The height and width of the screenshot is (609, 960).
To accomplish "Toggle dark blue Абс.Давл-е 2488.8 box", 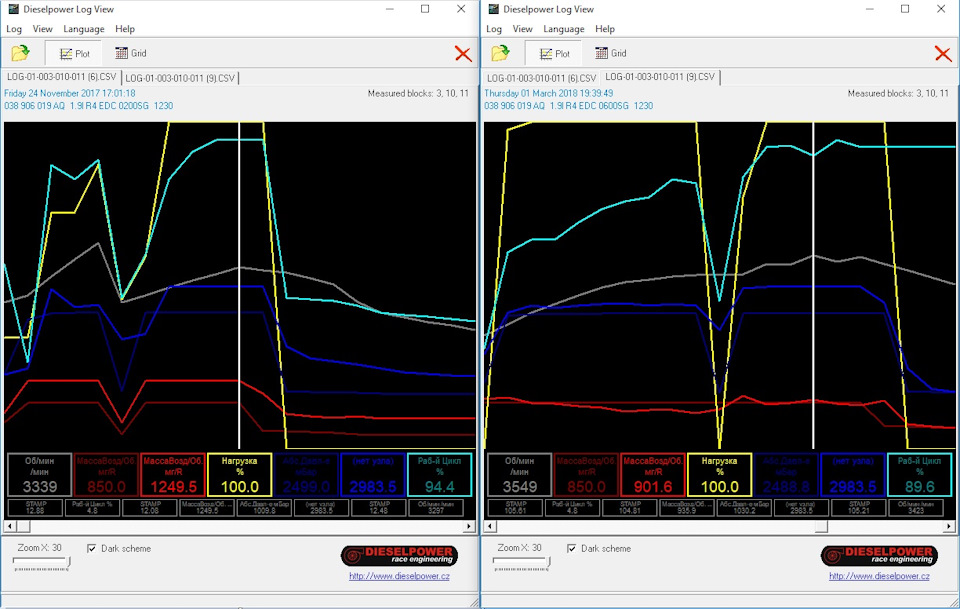I will [786, 474].
